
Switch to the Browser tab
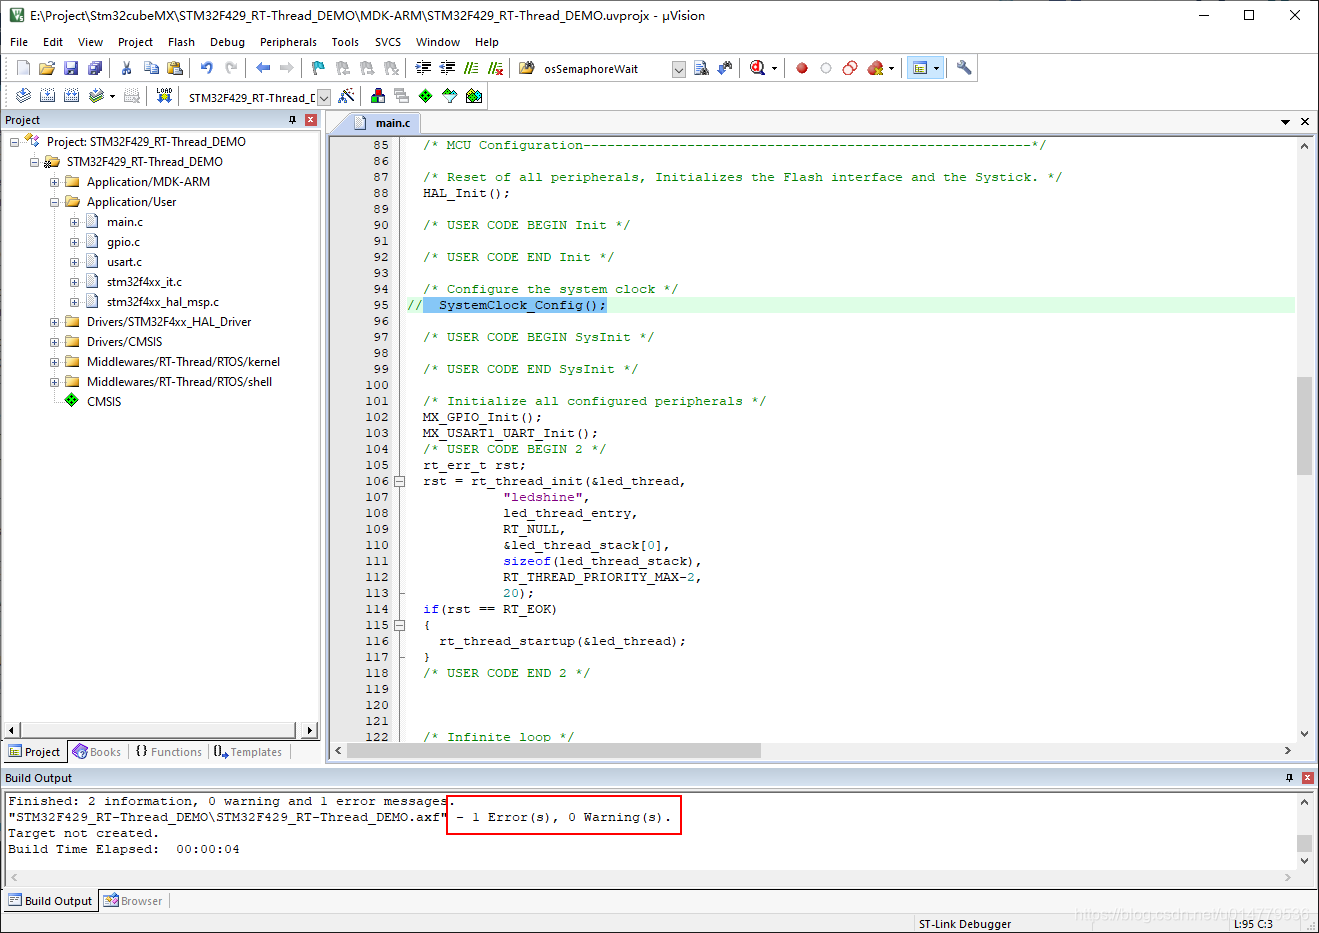(133, 901)
